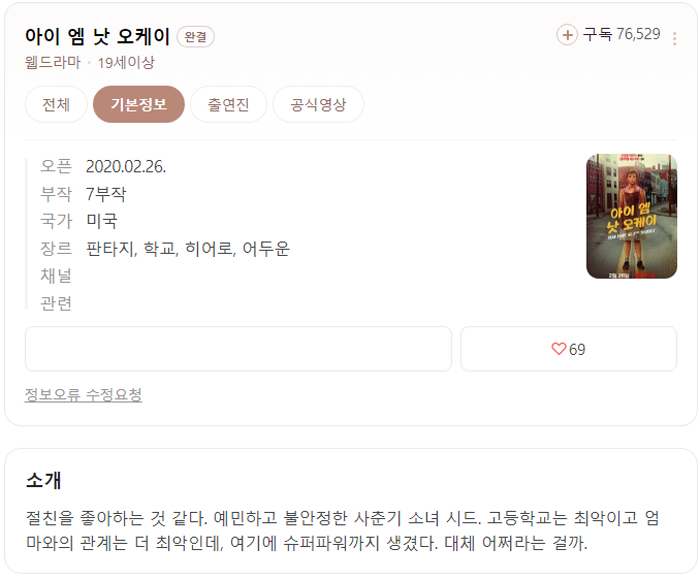Open the 공식영상 tab

318,104
